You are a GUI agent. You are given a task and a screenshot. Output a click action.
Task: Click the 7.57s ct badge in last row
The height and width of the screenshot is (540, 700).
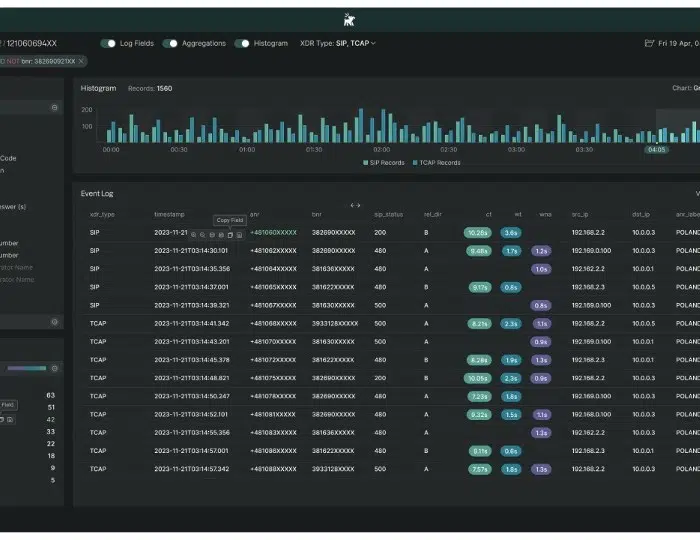pyautogui.click(x=479, y=469)
